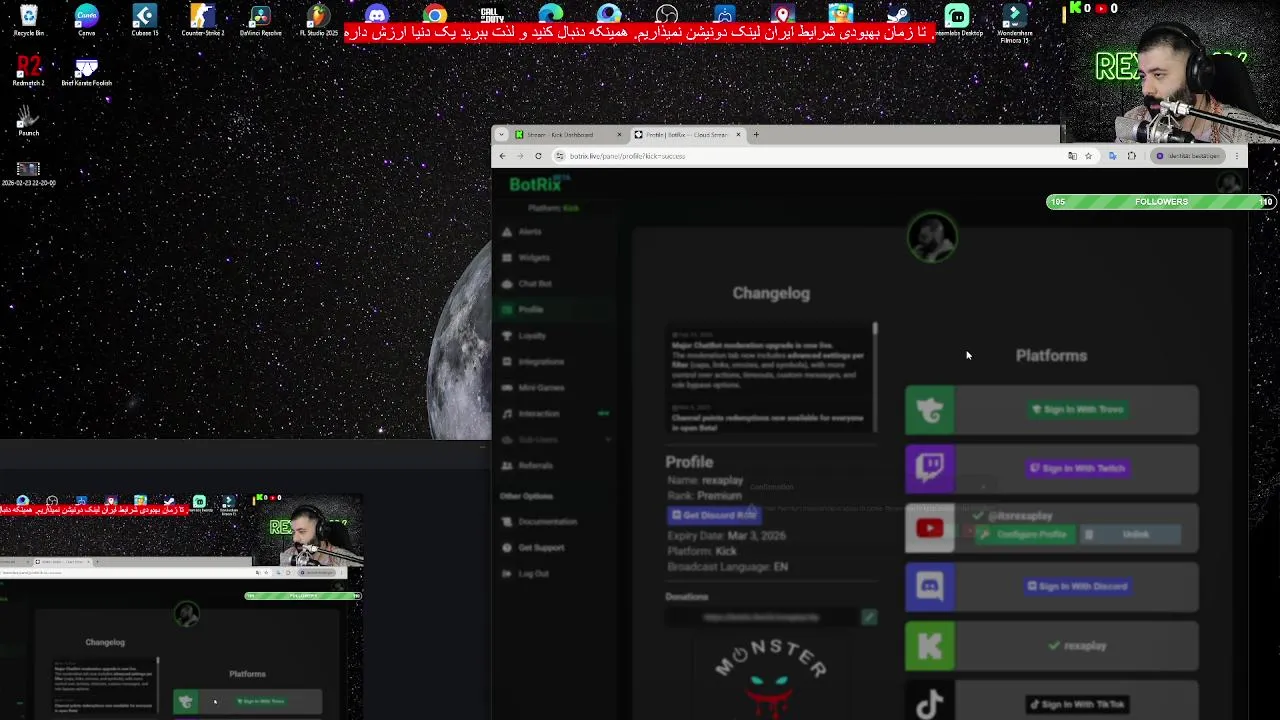
Task: Click the Get Discord Role button
Action: (x=713, y=516)
